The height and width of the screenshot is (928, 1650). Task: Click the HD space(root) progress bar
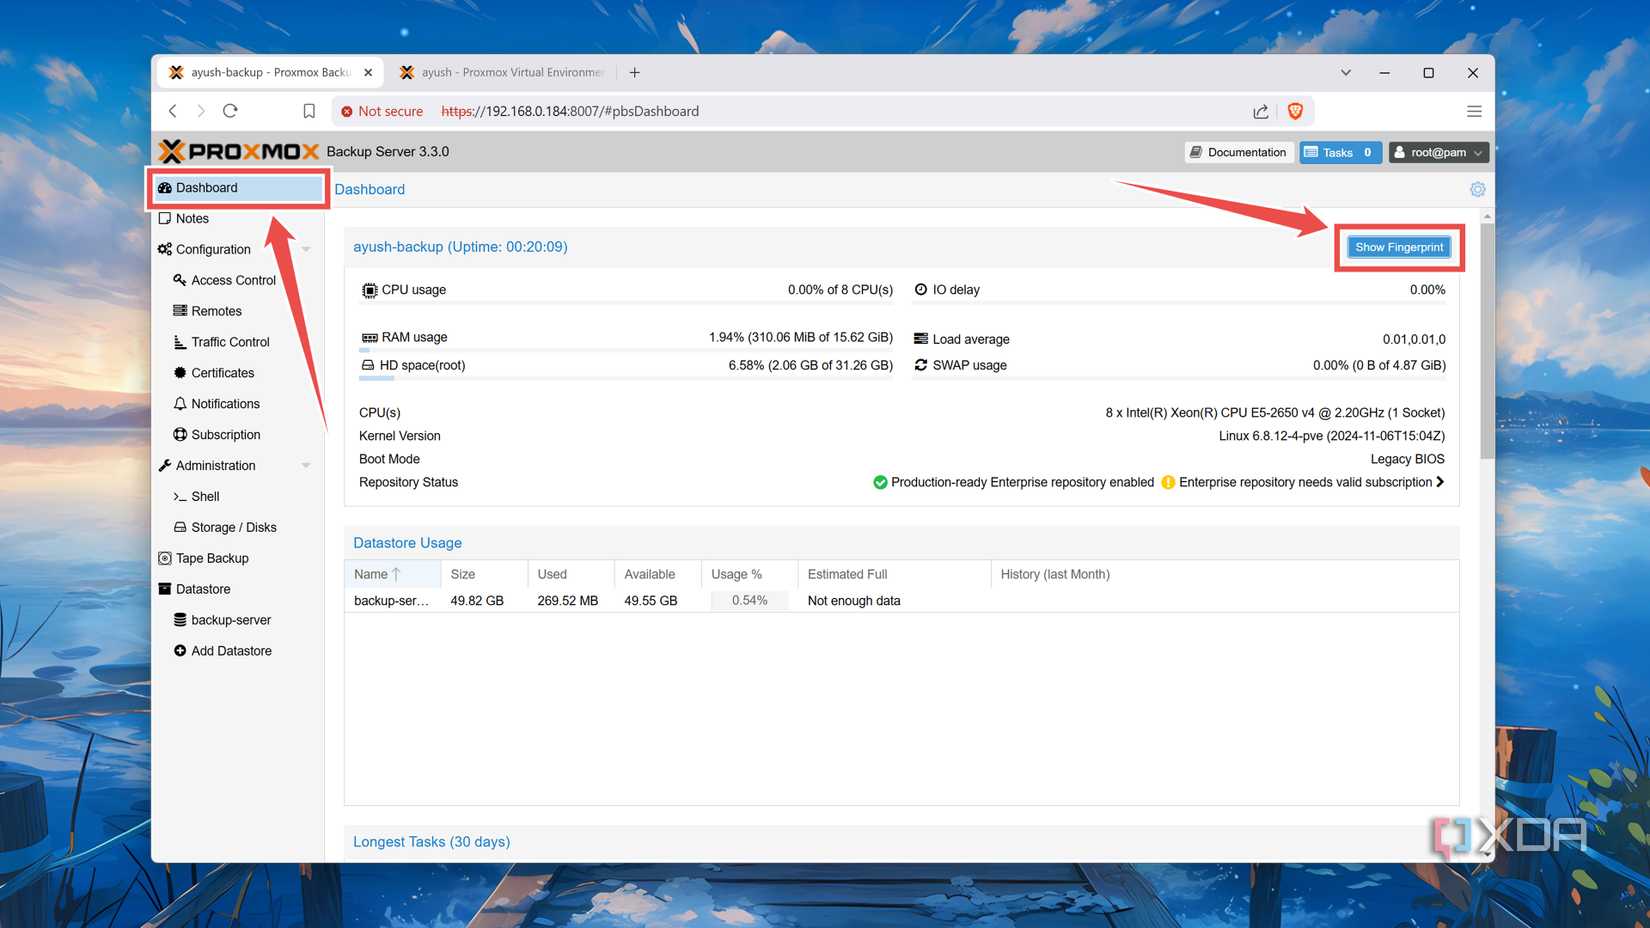pos(626,378)
